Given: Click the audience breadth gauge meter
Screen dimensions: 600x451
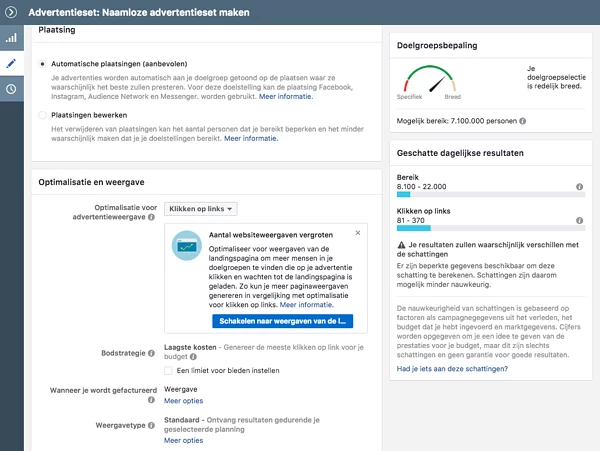Looking at the screenshot, I should (x=430, y=80).
